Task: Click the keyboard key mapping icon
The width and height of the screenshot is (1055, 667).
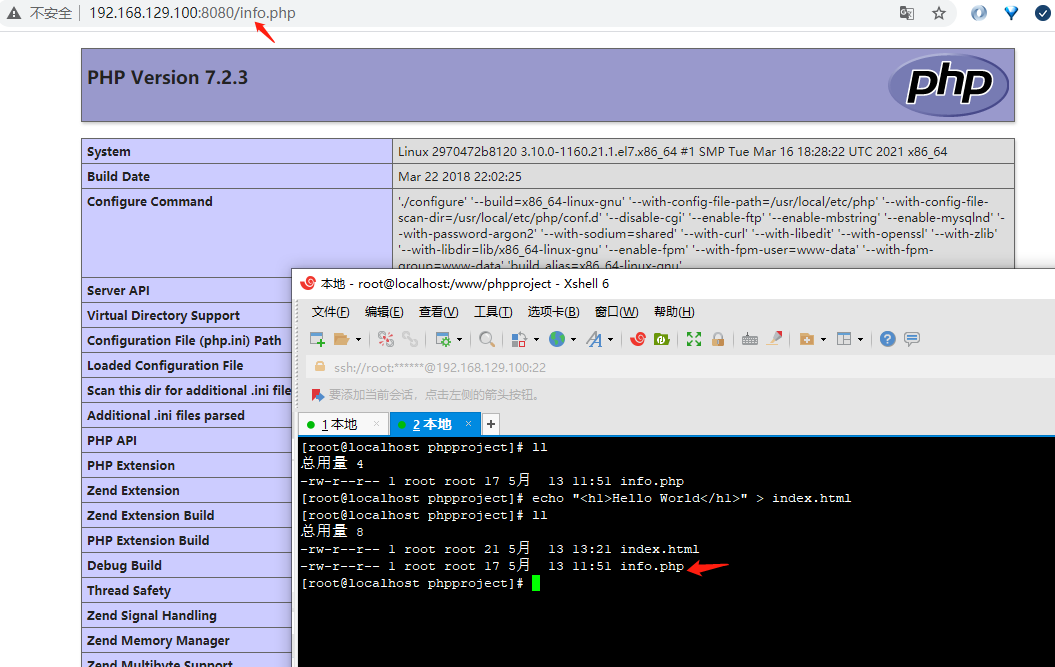Action: (x=750, y=339)
